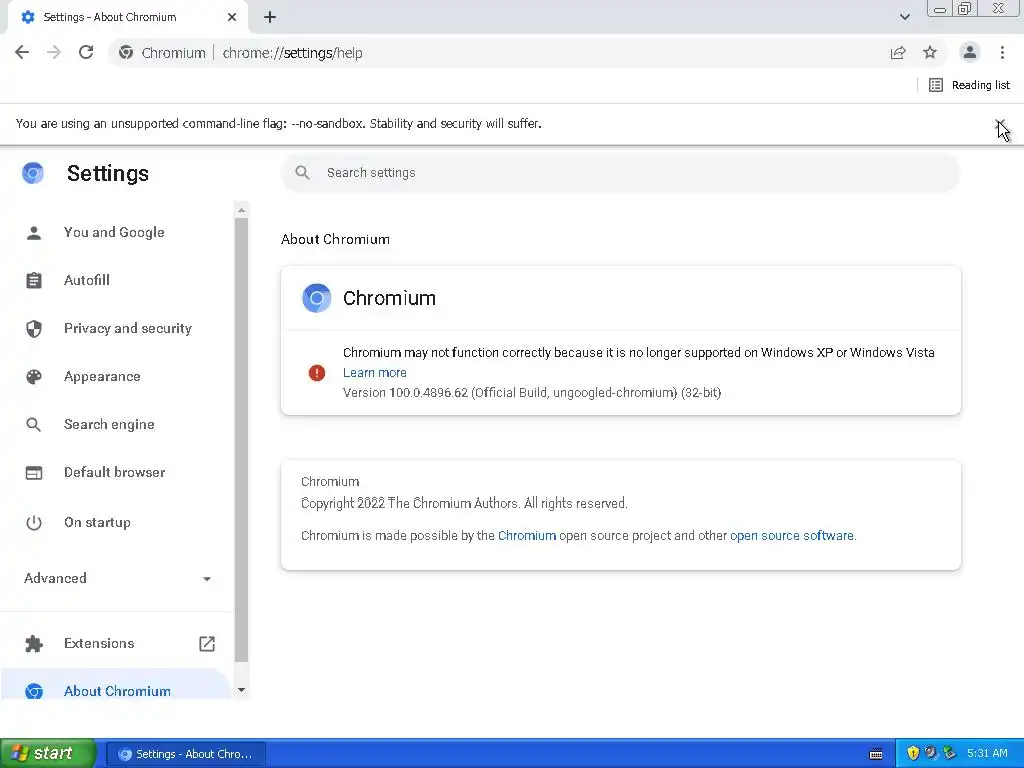The image size is (1024, 768).
Task: Click the sidebar scrollbar down arrow
Action: coord(242,690)
